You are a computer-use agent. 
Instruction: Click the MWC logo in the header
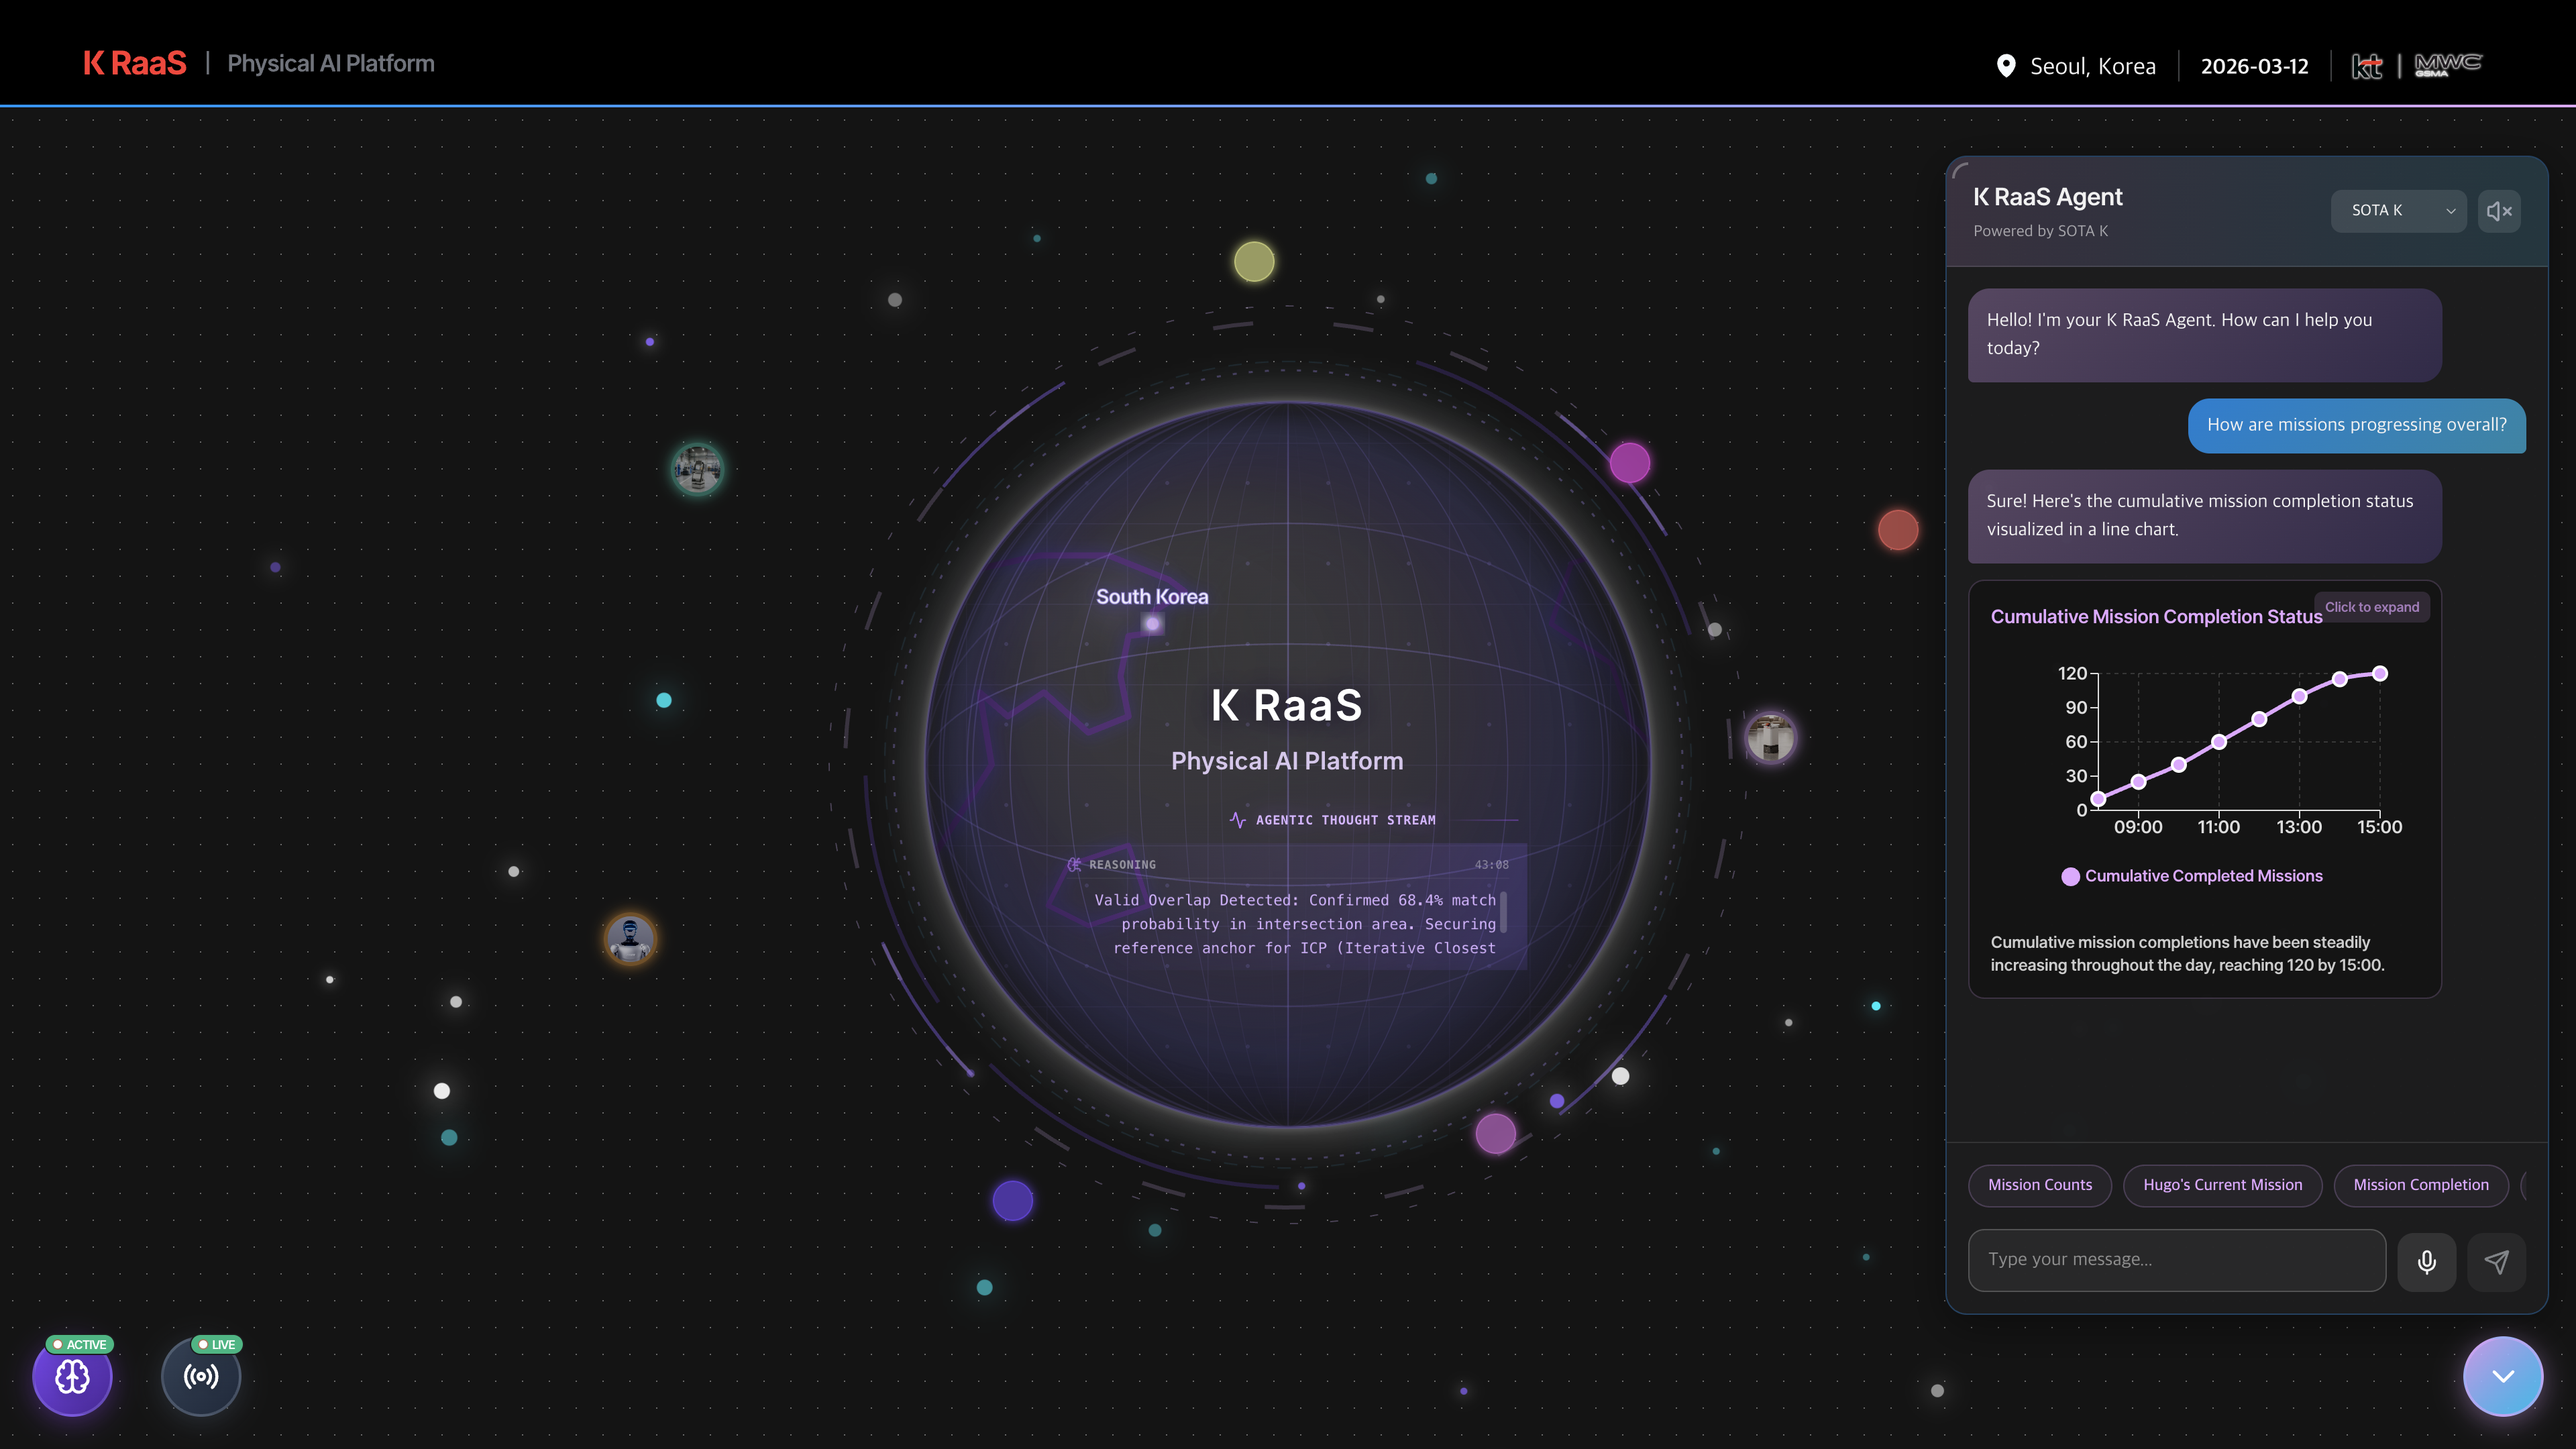click(x=2448, y=65)
